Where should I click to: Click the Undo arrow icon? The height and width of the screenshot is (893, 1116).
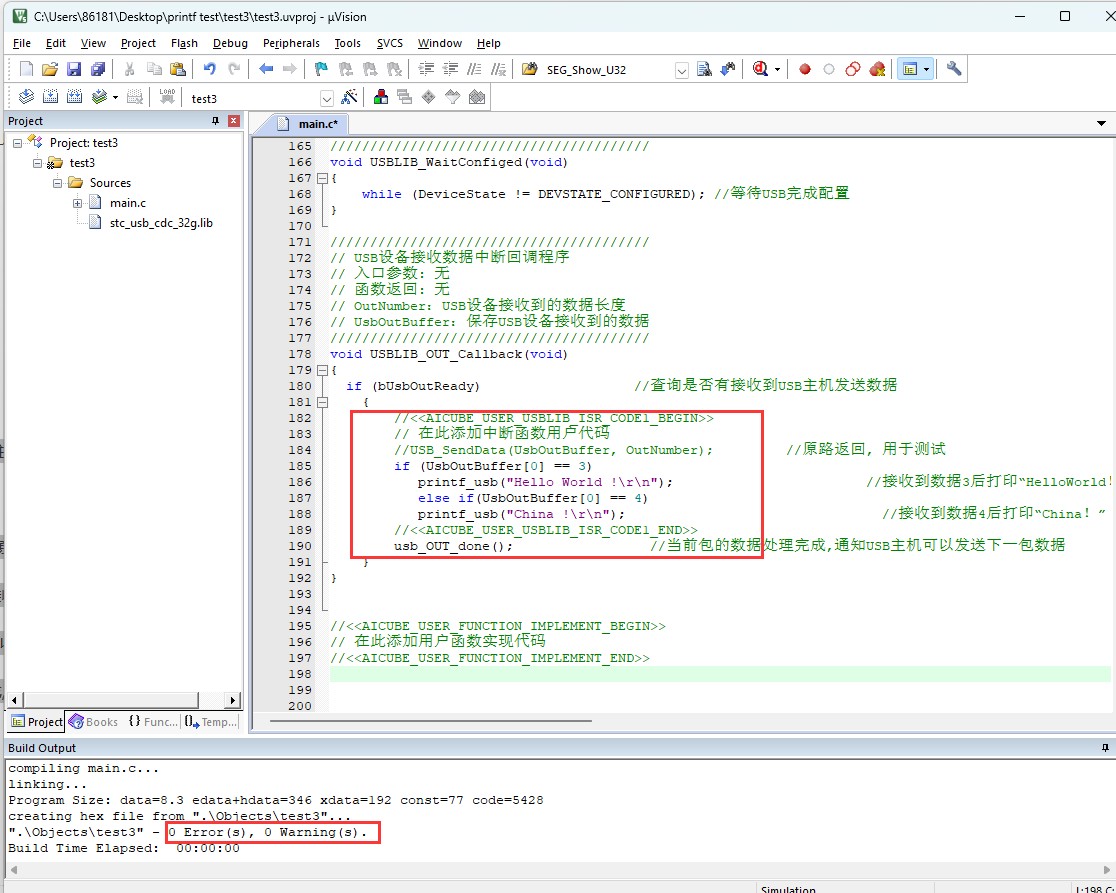[209, 69]
